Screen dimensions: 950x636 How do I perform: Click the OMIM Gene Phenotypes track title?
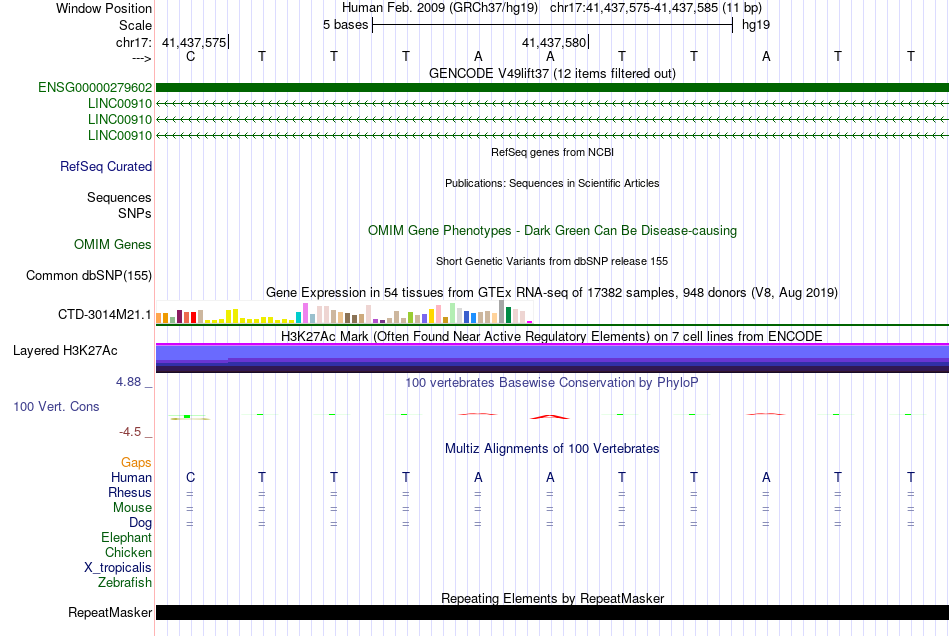(x=552, y=231)
